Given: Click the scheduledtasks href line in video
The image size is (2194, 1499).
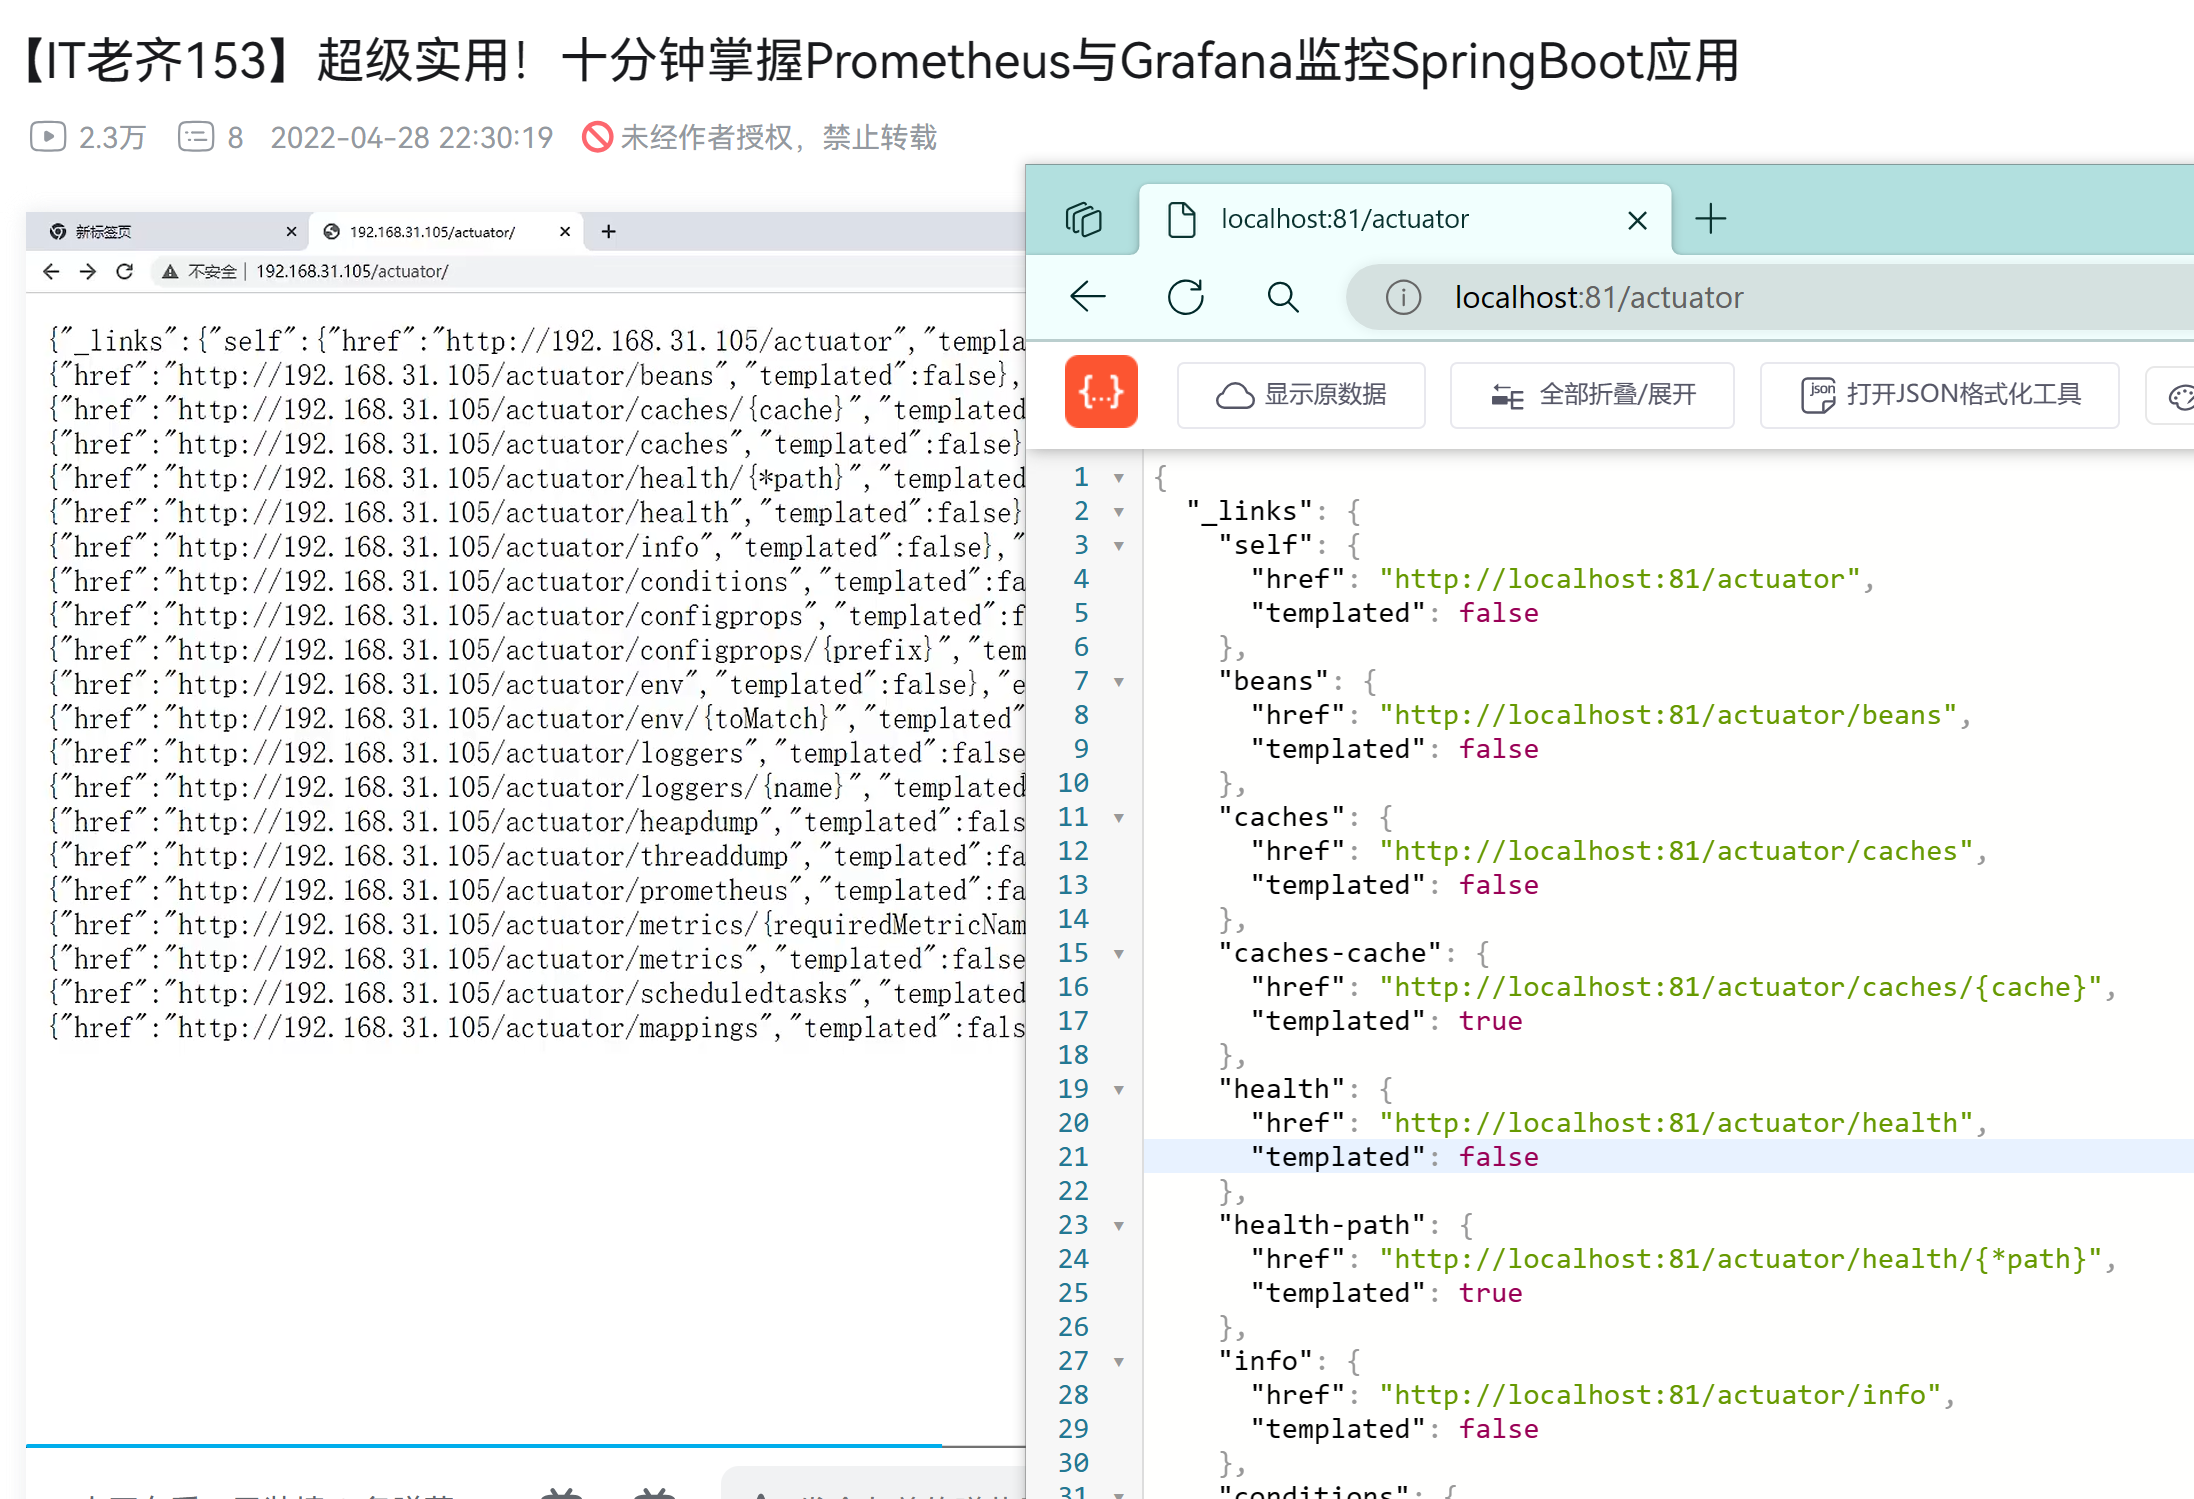Looking at the screenshot, I should [537, 994].
